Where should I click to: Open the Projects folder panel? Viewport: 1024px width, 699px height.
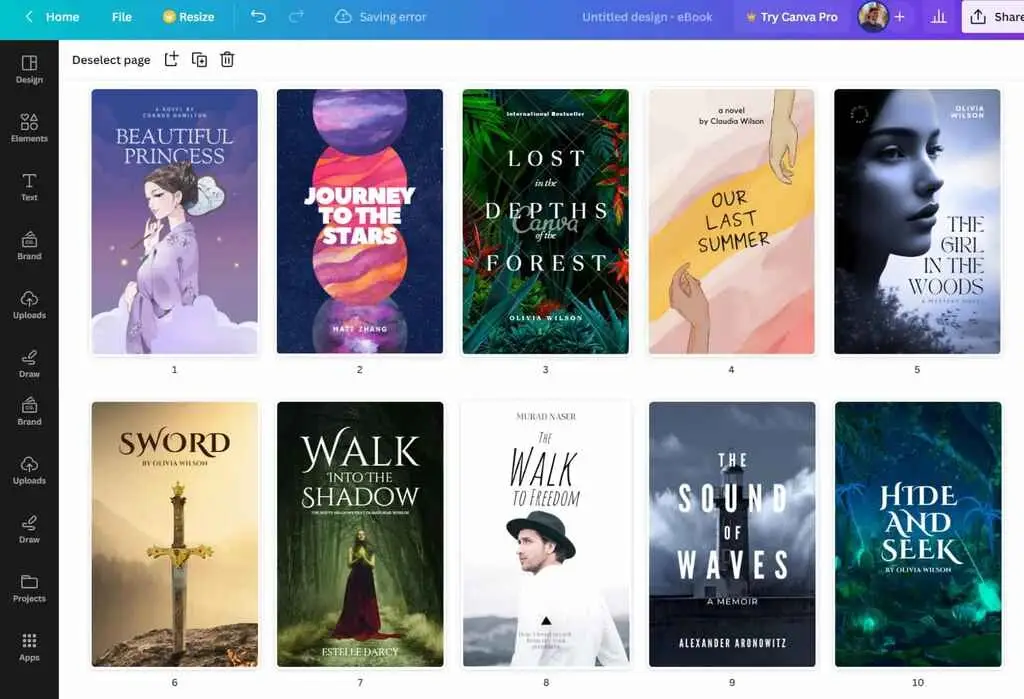click(x=29, y=589)
